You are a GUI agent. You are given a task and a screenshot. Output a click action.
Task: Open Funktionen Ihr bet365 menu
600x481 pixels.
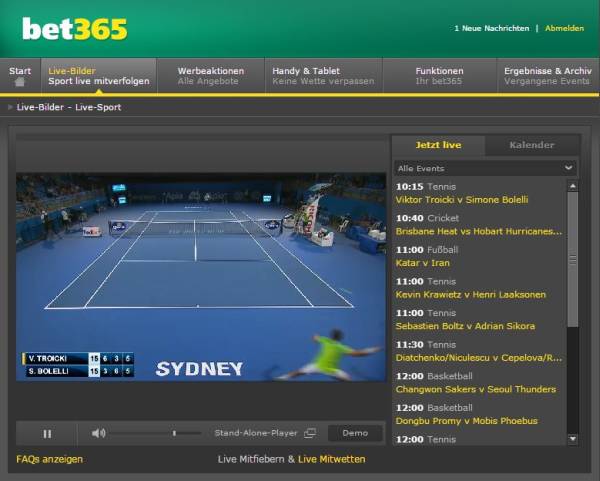(439, 76)
